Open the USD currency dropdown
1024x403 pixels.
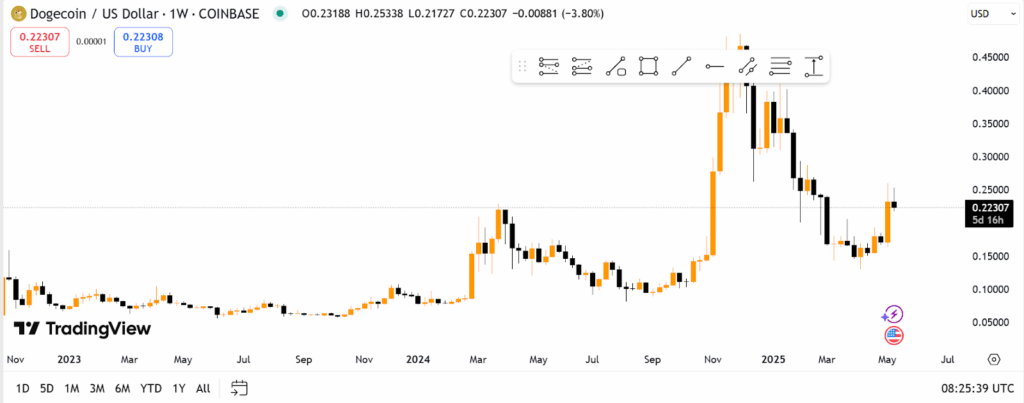click(x=987, y=14)
